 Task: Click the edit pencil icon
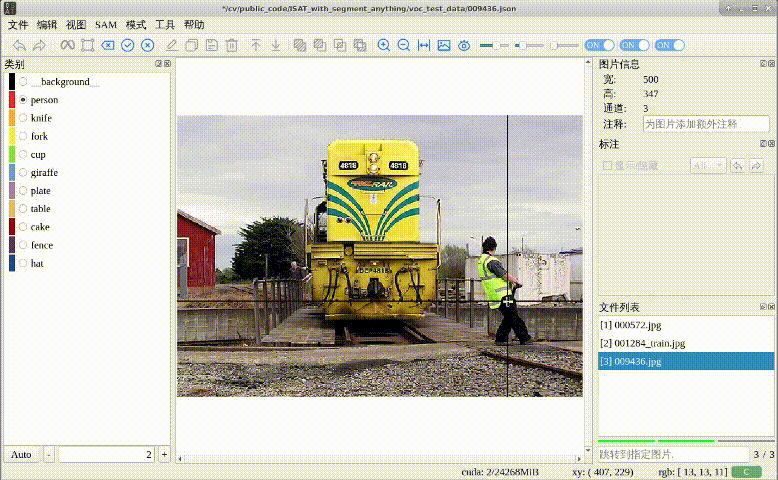tap(171, 46)
